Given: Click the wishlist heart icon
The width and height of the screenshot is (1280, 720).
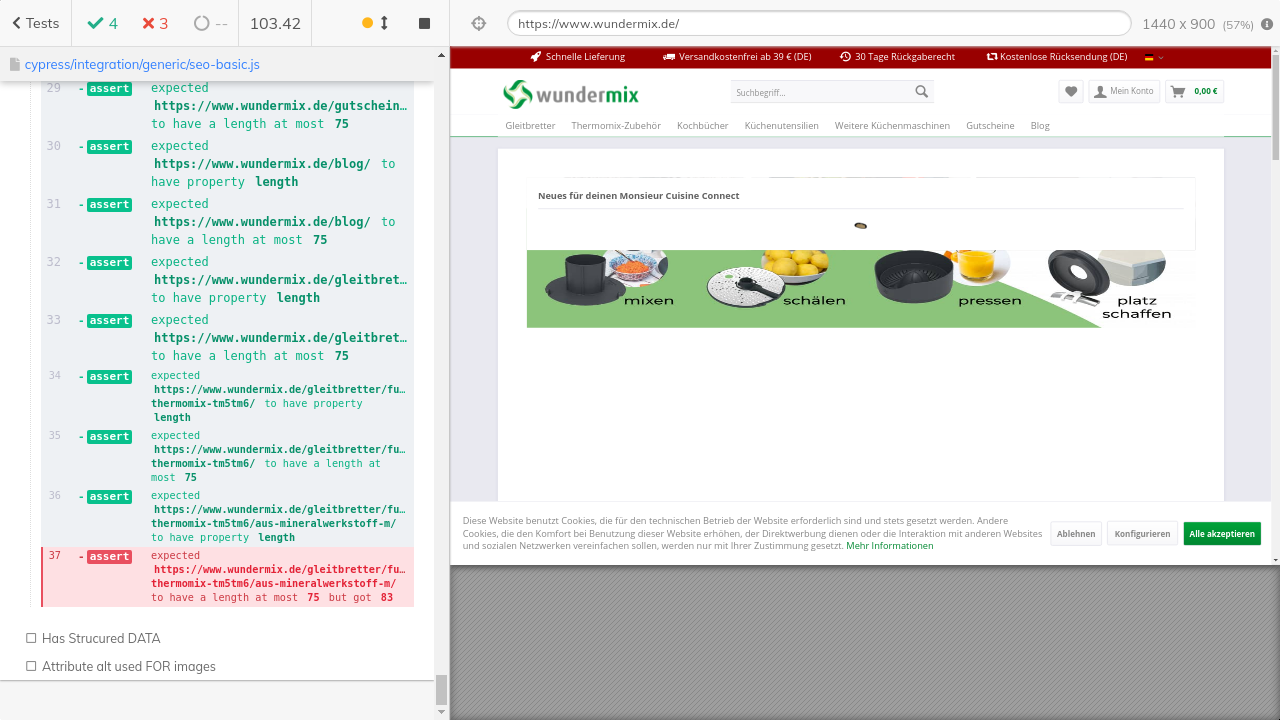Looking at the screenshot, I should (1071, 91).
